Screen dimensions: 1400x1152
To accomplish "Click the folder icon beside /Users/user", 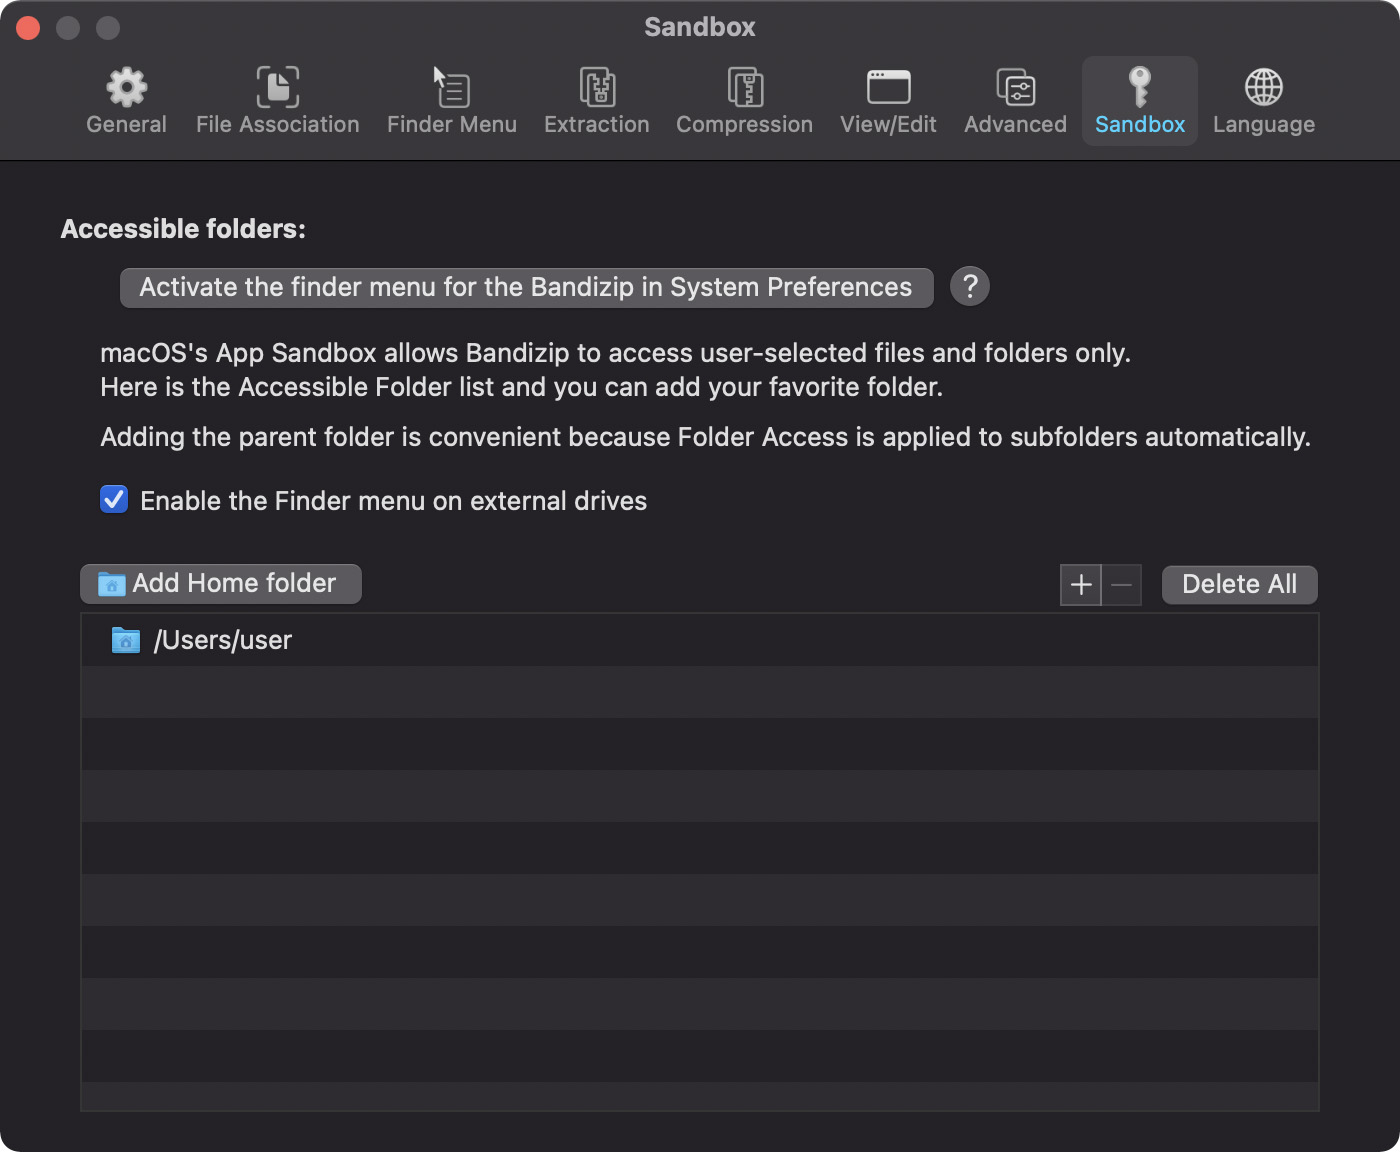I will pos(126,640).
